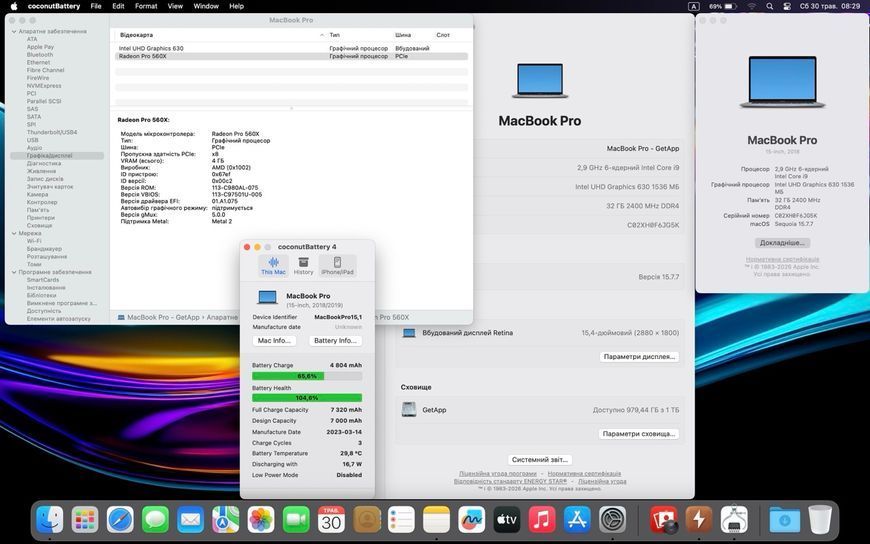Click Системний звіт... button
This screenshot has width=870, height=544.
(x=540, y=460)
